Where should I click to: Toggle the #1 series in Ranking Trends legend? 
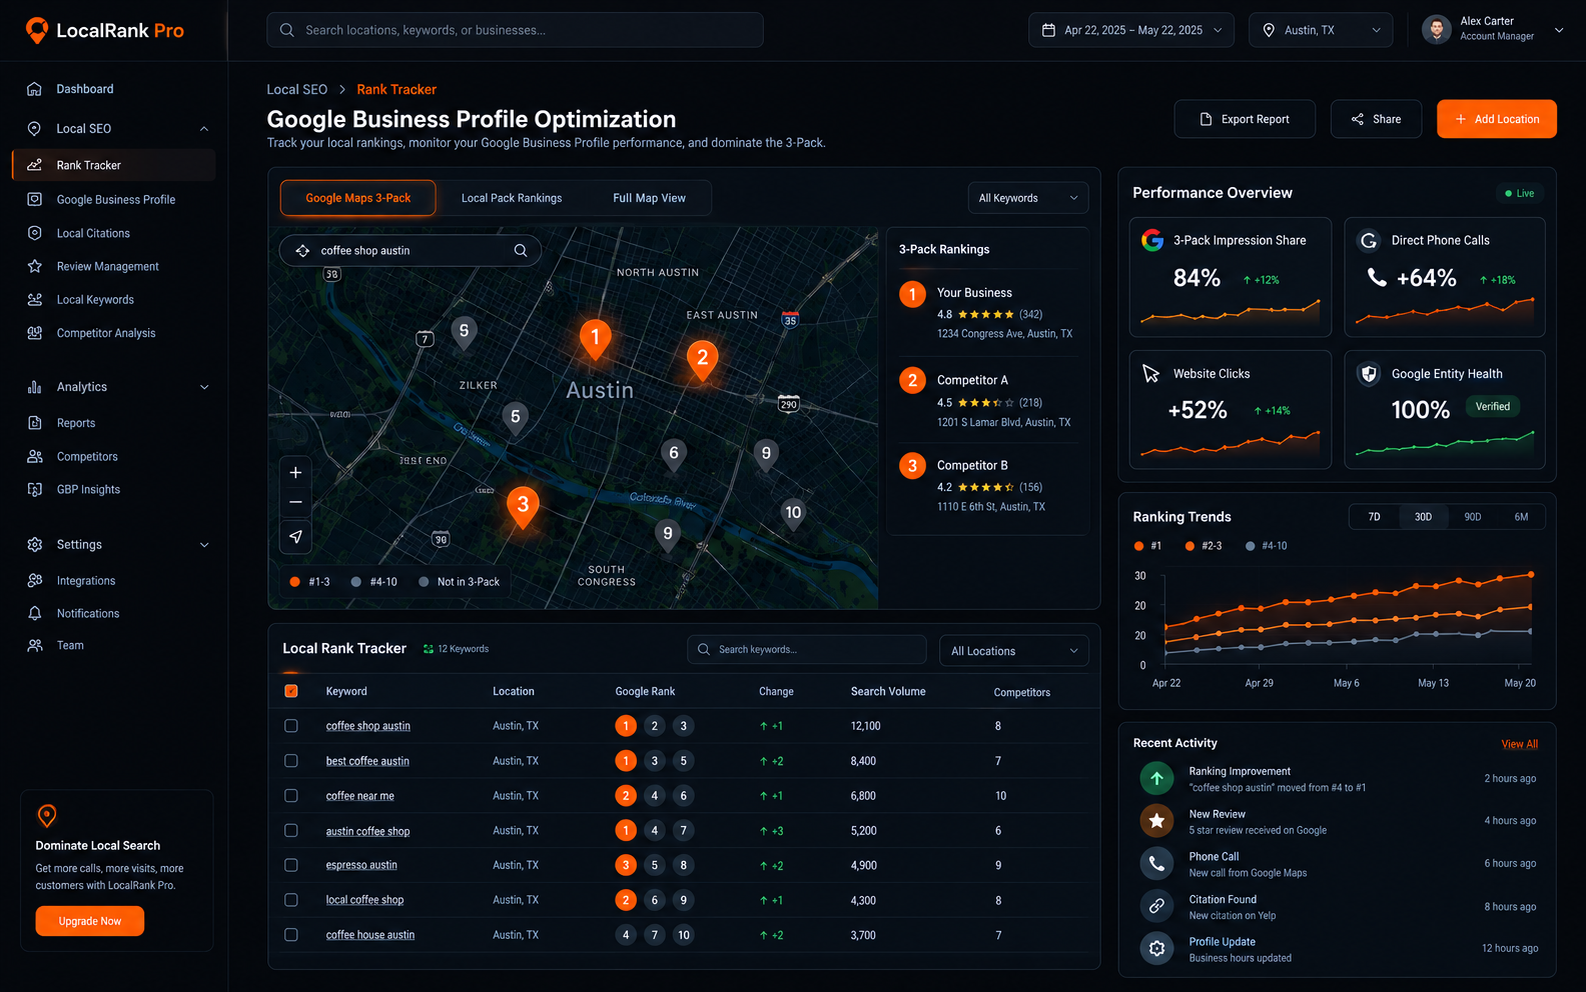1148,546
